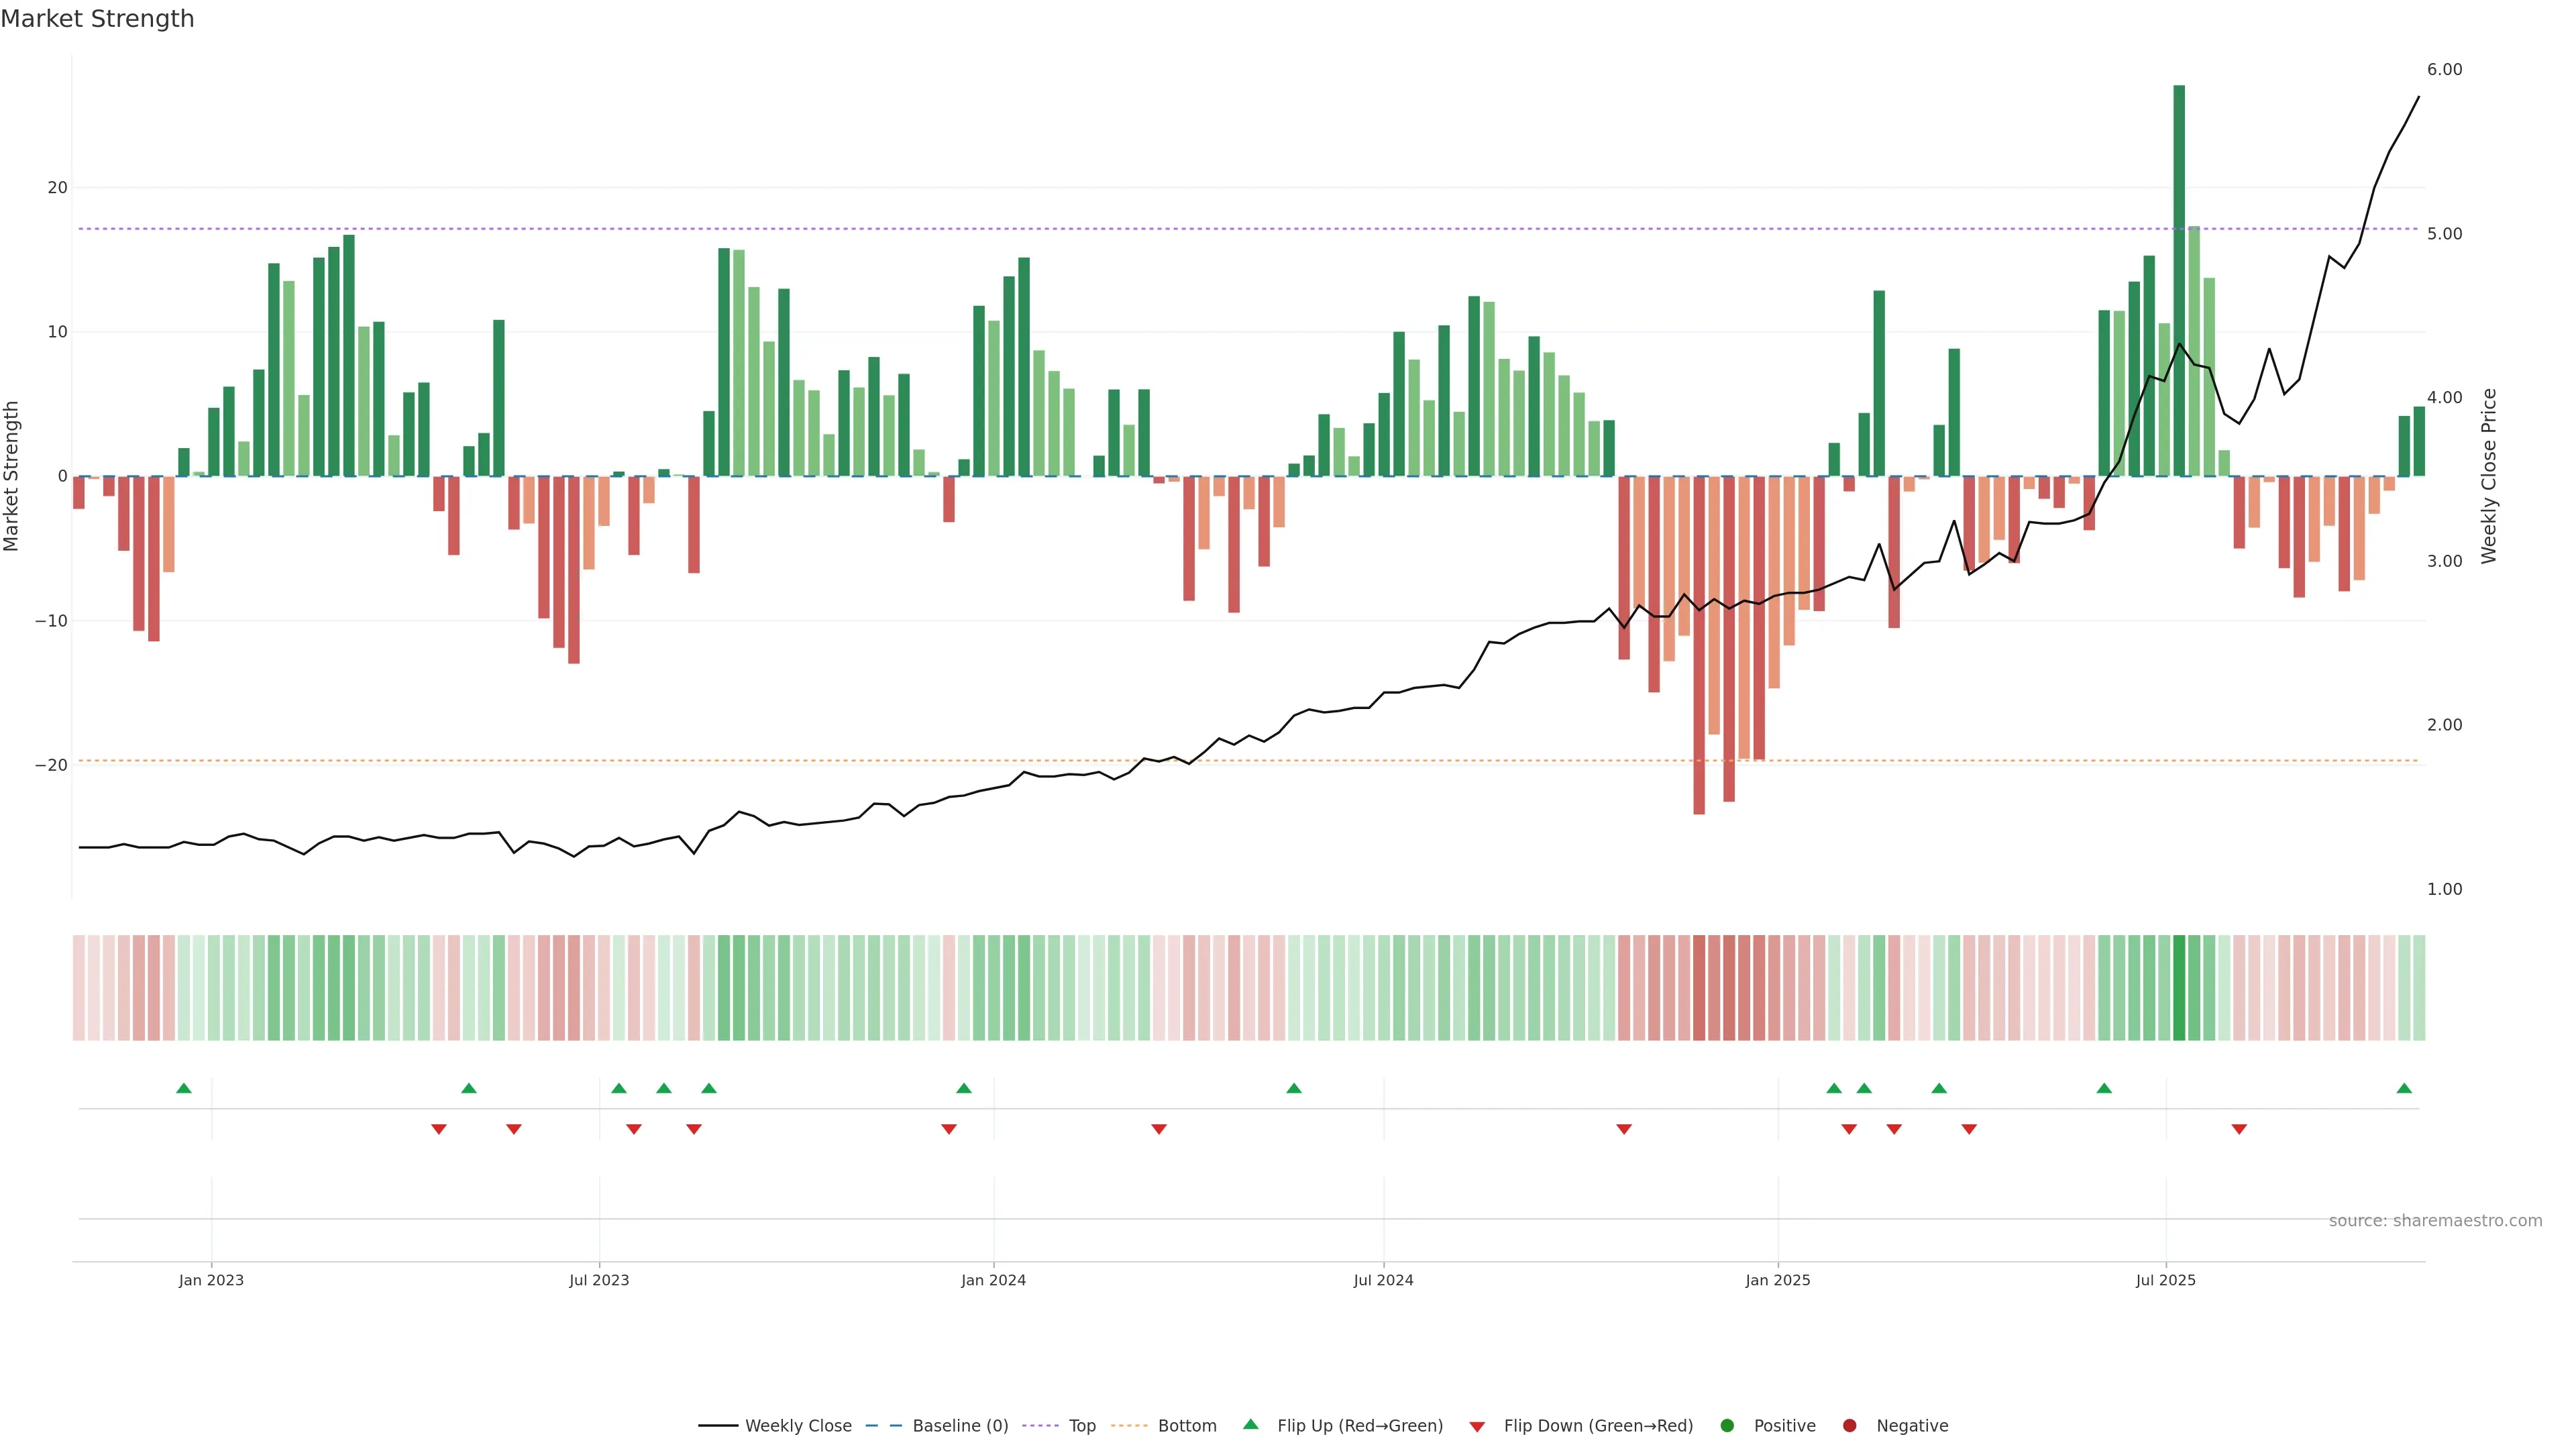Image resolution: width=2576 pixels, height=1449 pixels.
Task: Click the Jul 2024 x-axis label
Action: (x=1383, y=1280)
